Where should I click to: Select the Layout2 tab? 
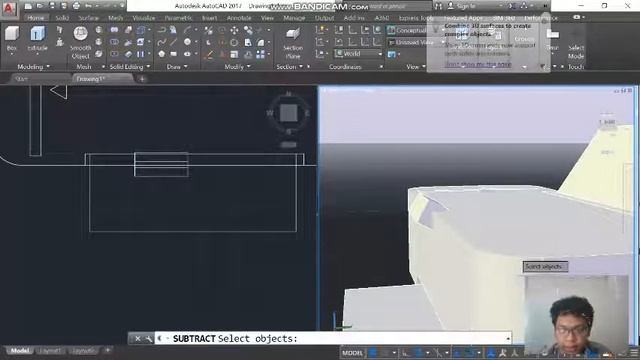pyautogui.click(x=83, y=351)
